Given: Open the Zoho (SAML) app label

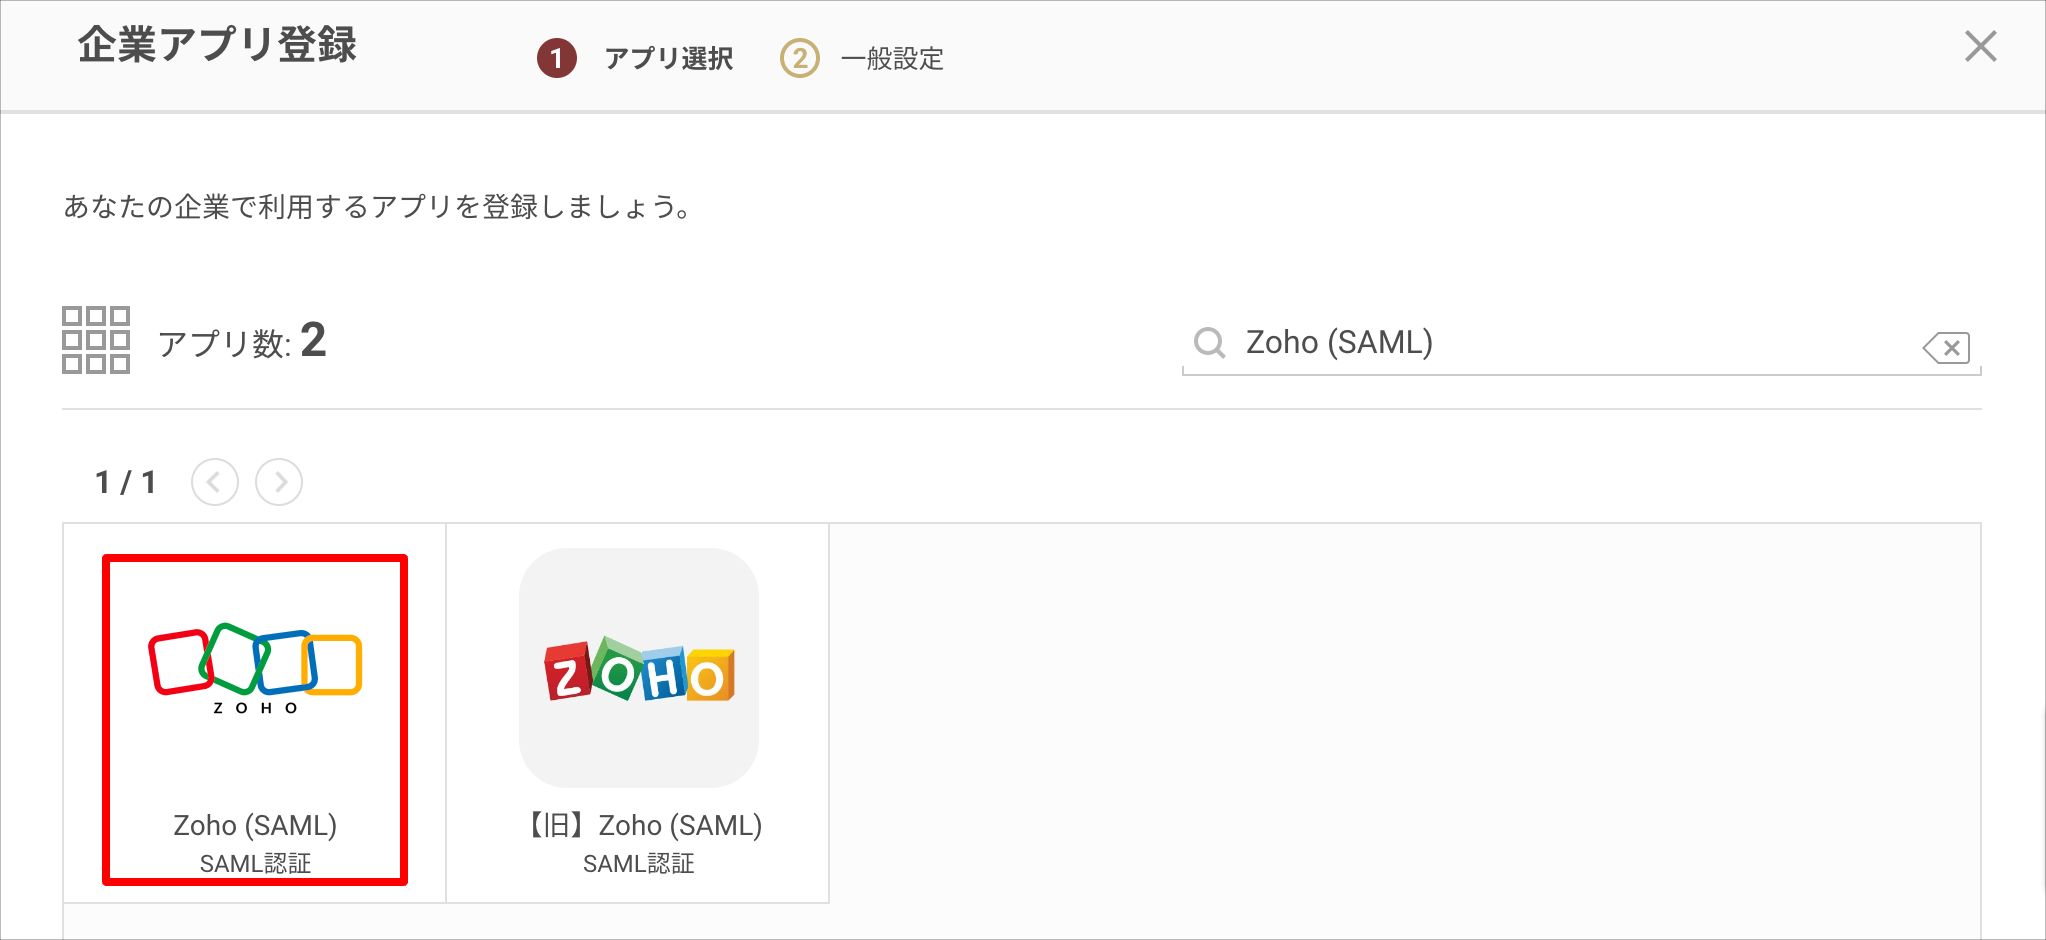Looking at the screenshot, I should pos(255,825).
